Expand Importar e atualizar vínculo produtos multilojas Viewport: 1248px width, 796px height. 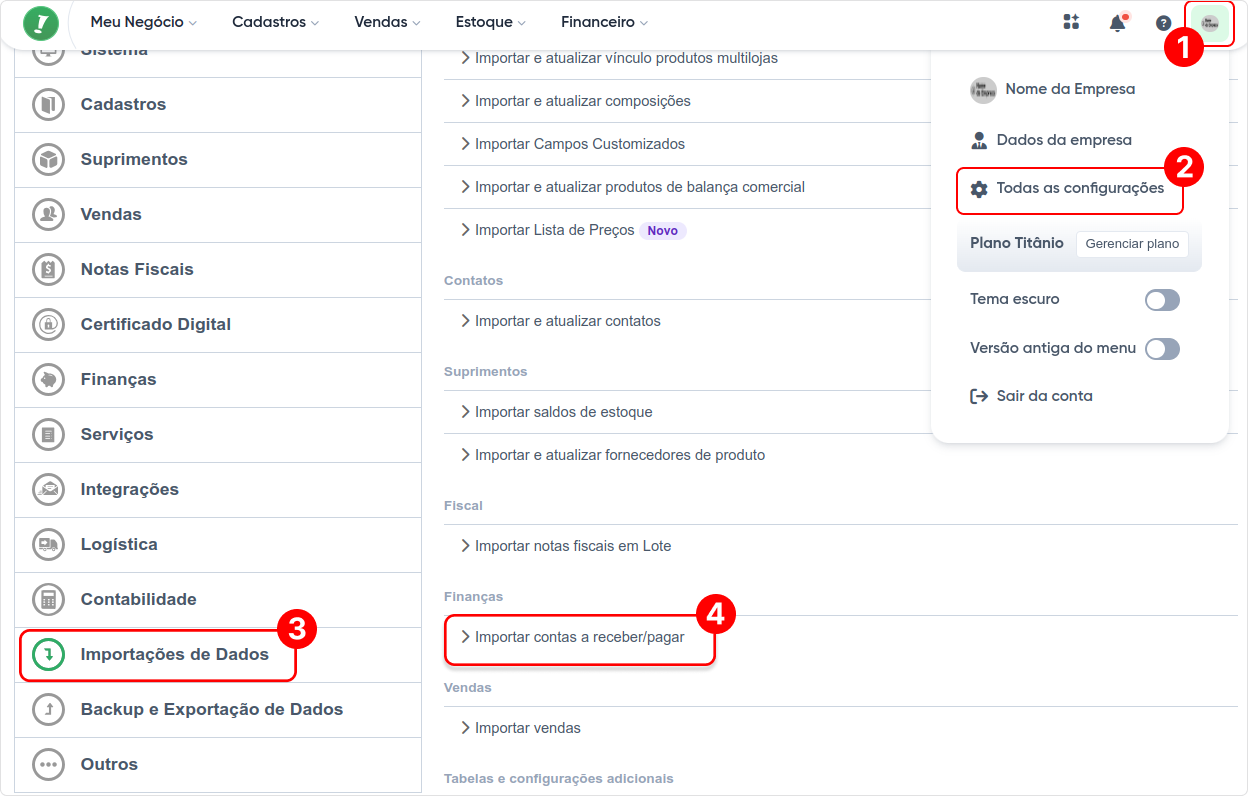618,58
